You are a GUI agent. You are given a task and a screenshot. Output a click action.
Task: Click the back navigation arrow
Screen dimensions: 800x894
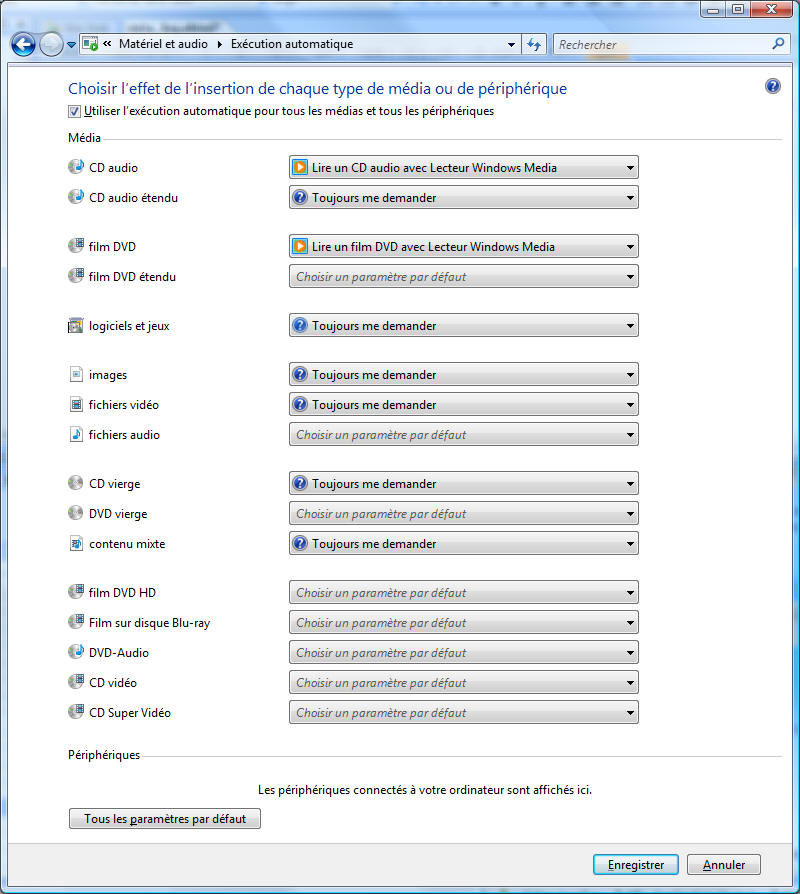pos(22,44)
